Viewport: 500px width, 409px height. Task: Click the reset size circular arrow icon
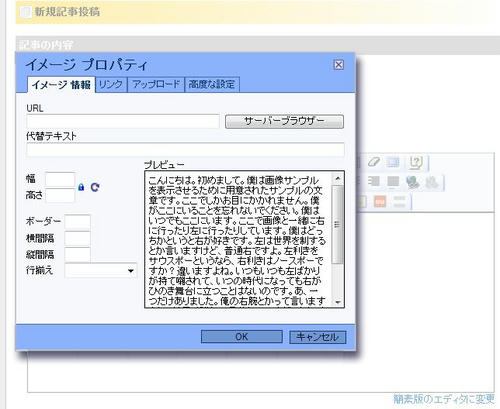95,187
